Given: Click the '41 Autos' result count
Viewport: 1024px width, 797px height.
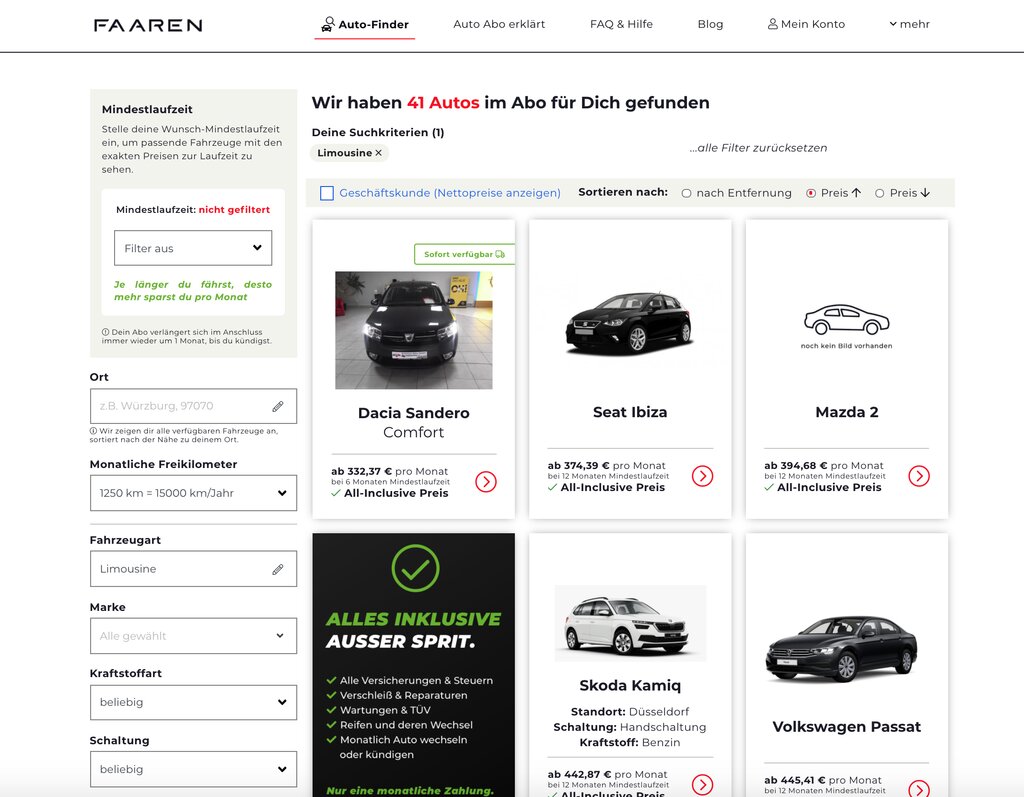Looking at the screenshot, I should (443, 103).
